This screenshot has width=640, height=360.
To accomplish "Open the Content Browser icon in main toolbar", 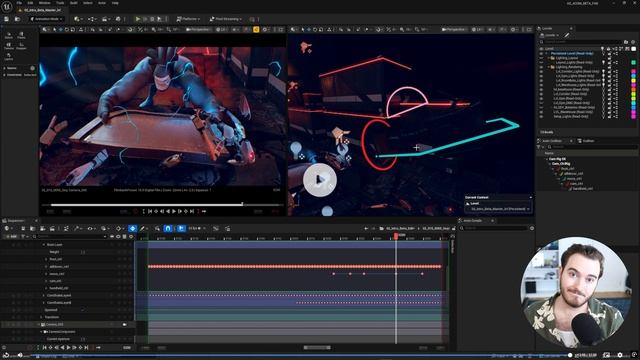I will (x=17, y=19).
